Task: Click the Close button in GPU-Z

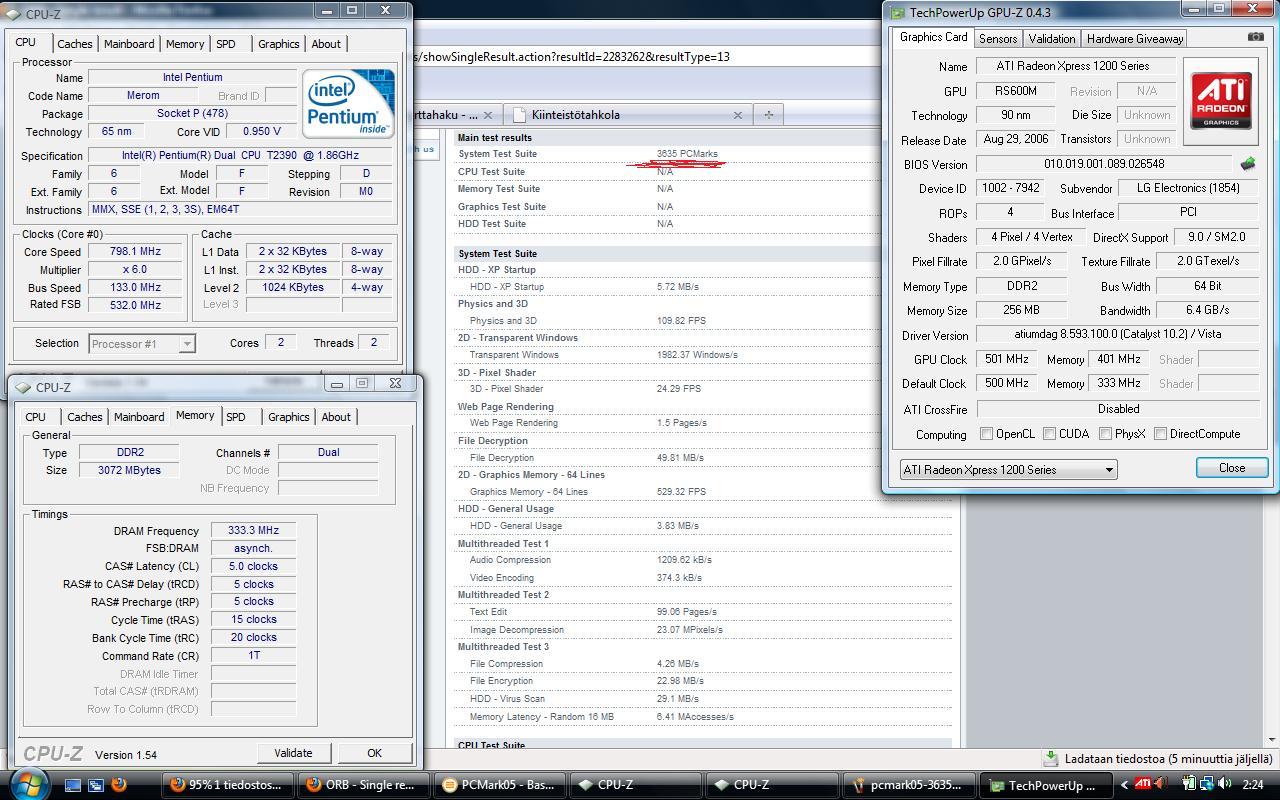Action: coord(1232,468)
